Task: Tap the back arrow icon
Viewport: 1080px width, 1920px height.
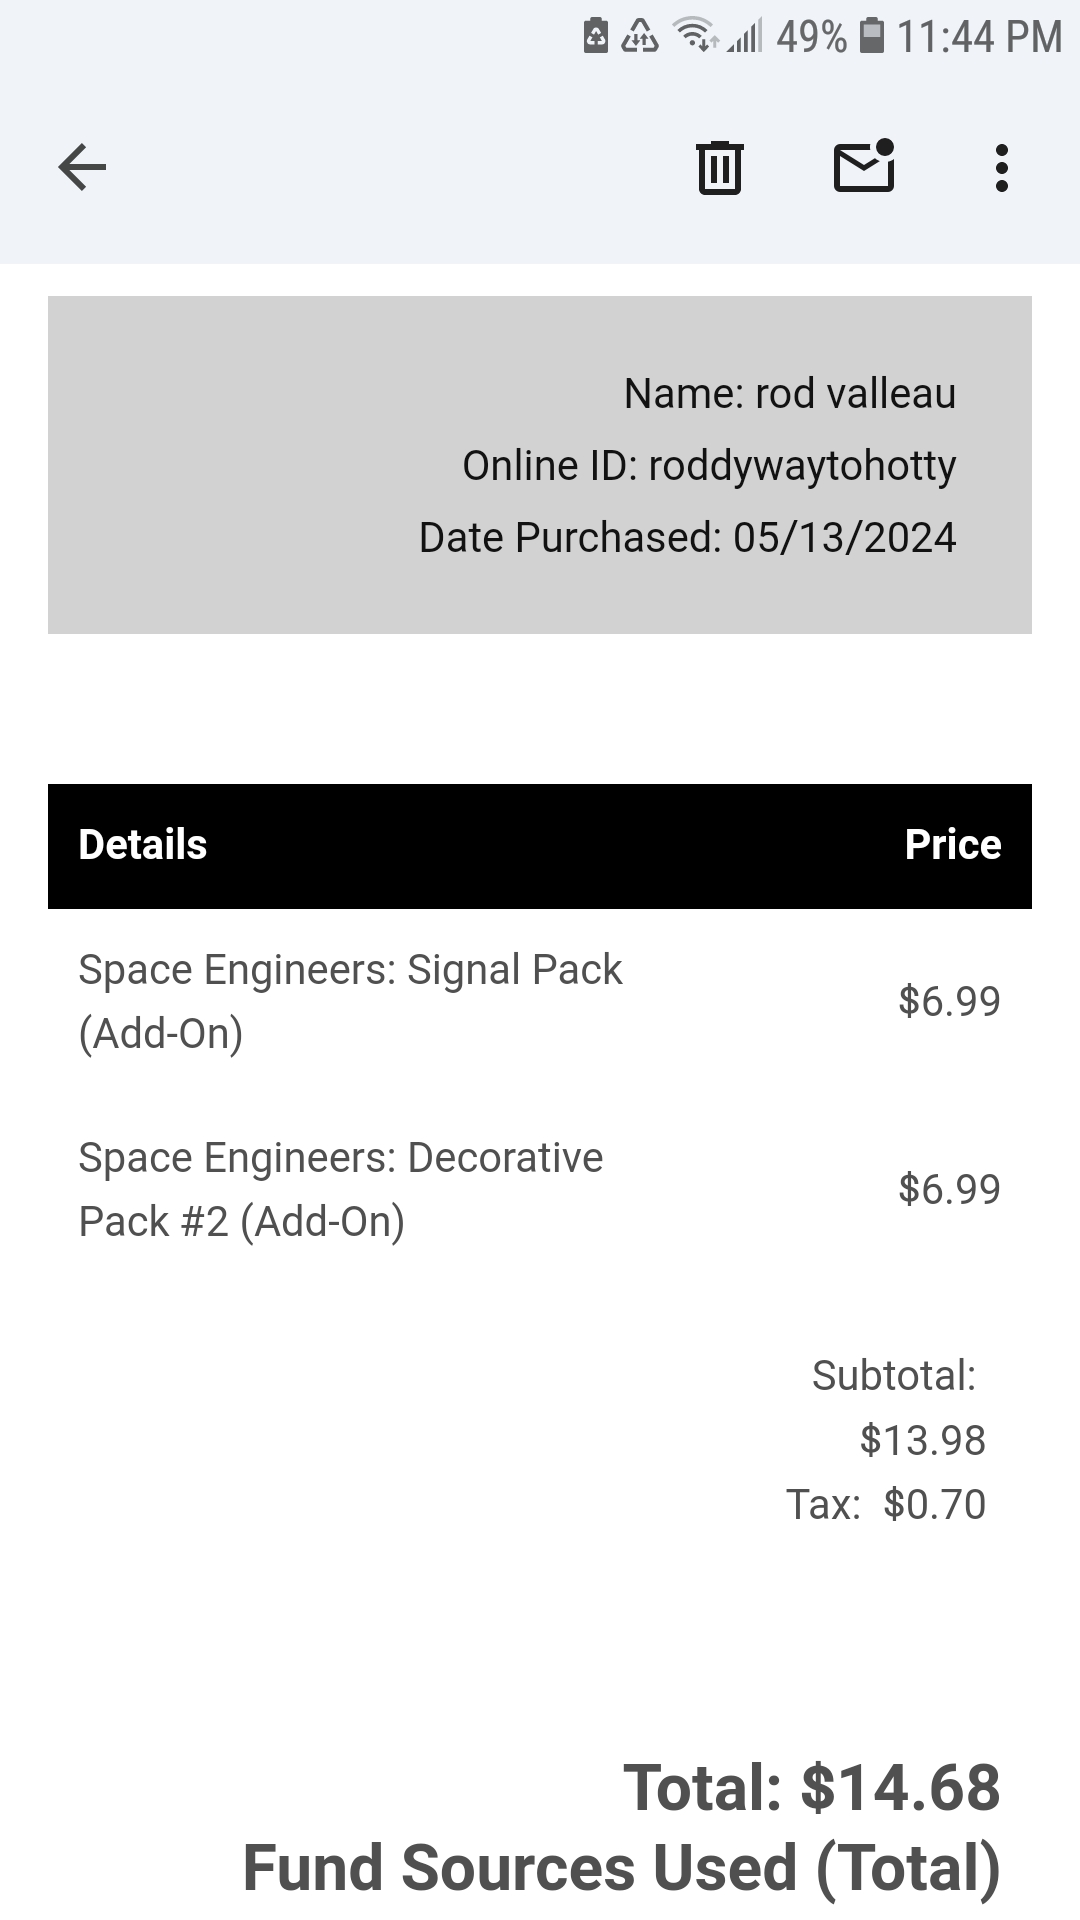Action: tap(82, 167)
